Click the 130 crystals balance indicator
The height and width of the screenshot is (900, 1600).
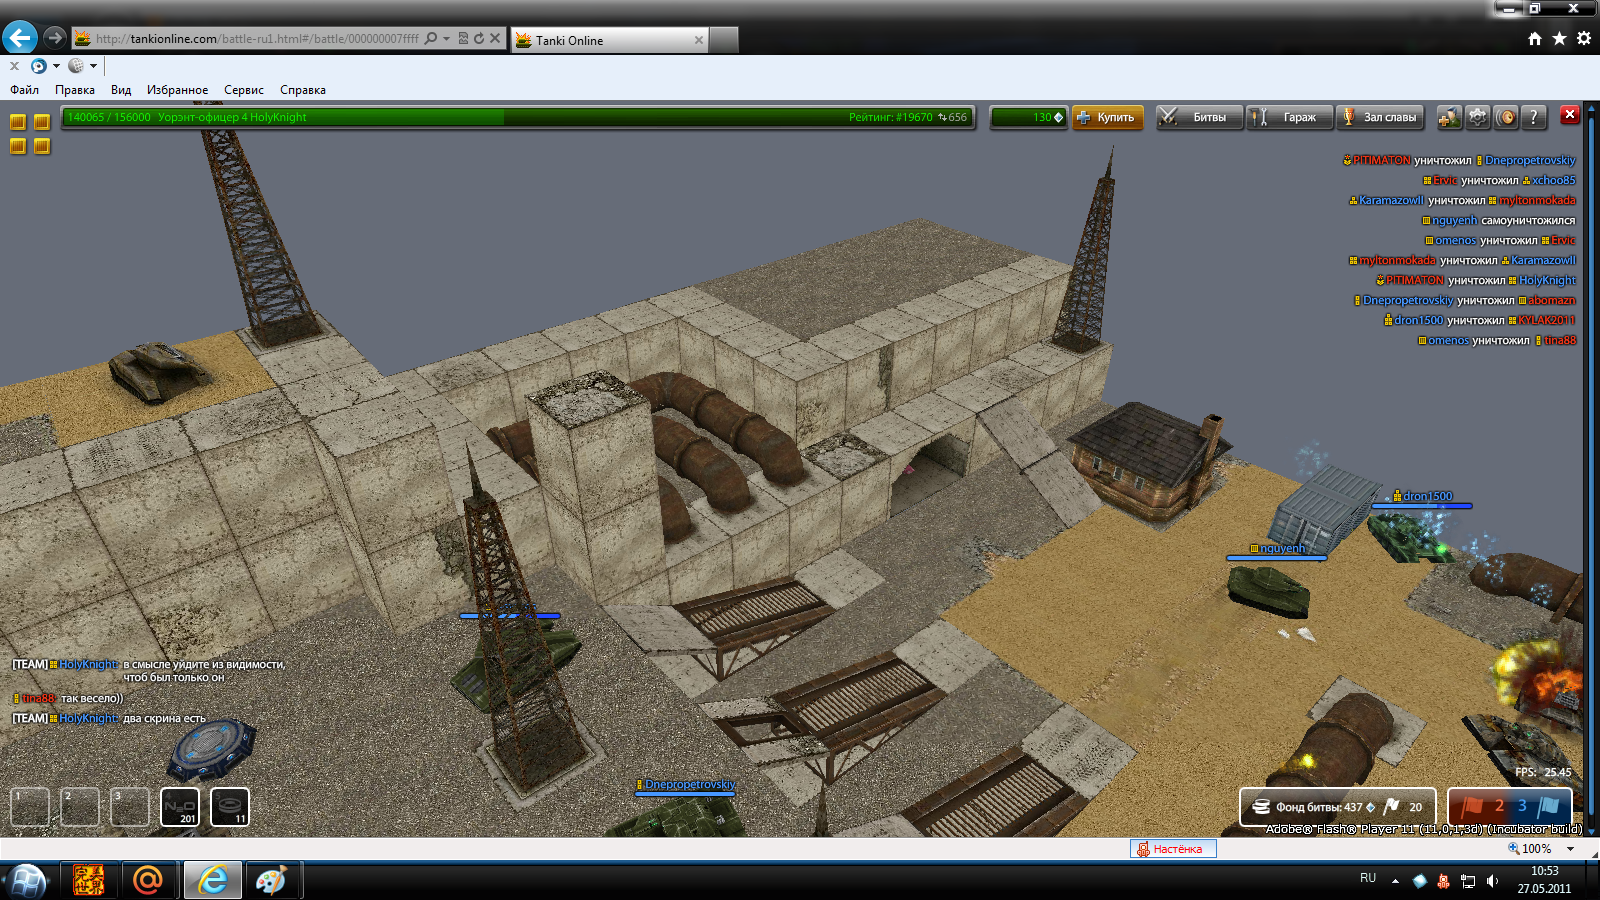click(x=1029, y=117)
